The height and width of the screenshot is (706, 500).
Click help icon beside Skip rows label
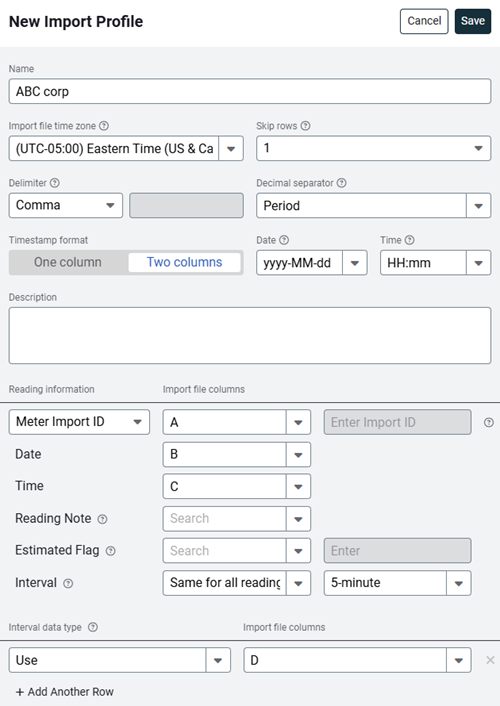pyautogui.click(x=305, y=126)
